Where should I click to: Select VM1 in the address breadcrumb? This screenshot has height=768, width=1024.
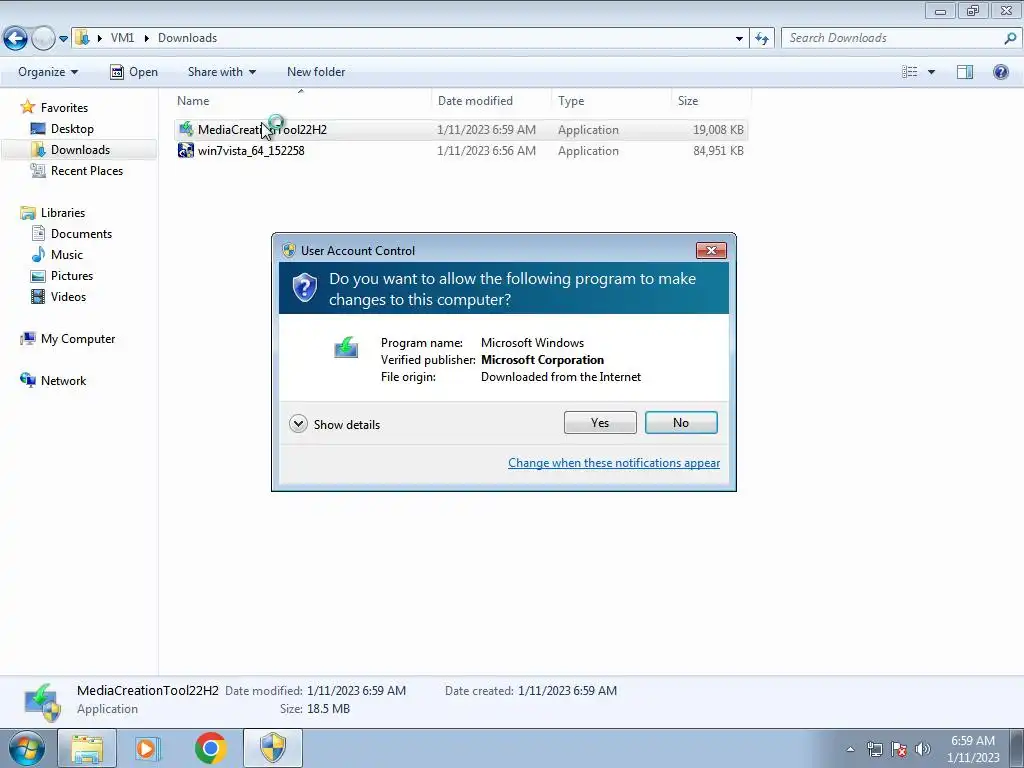point(122,38)
